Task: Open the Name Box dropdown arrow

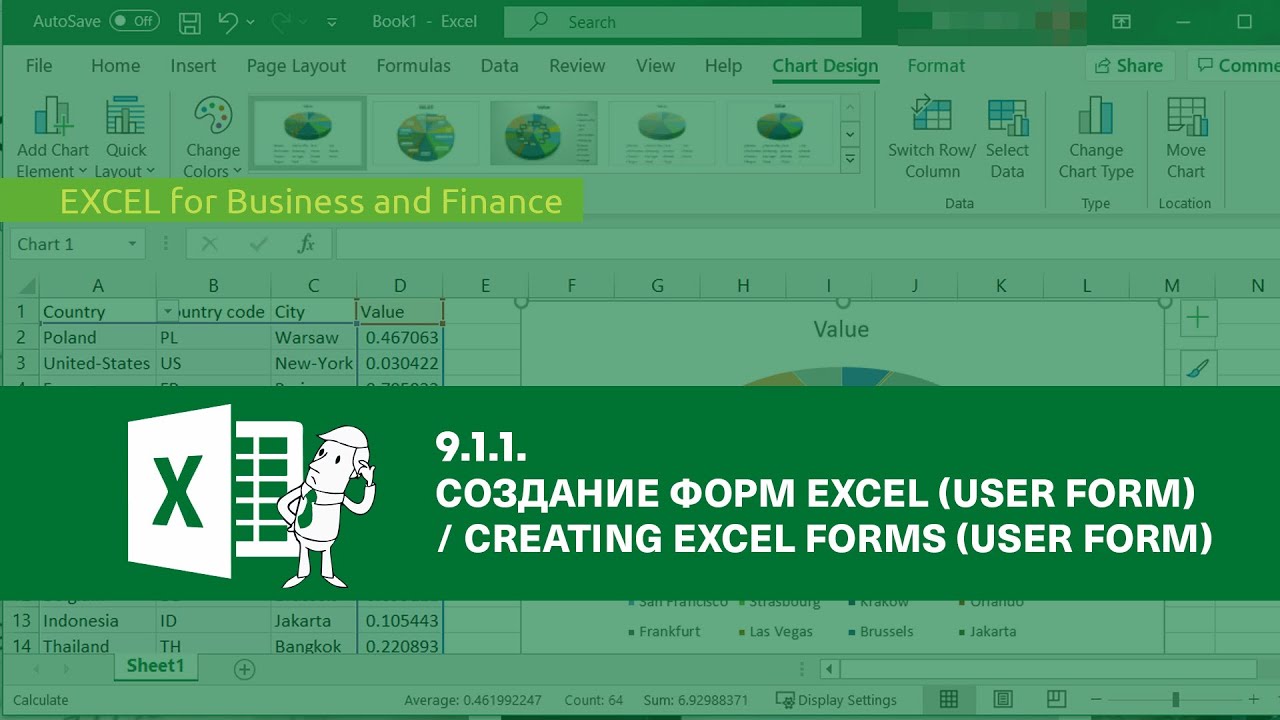Action: (132, 244)
